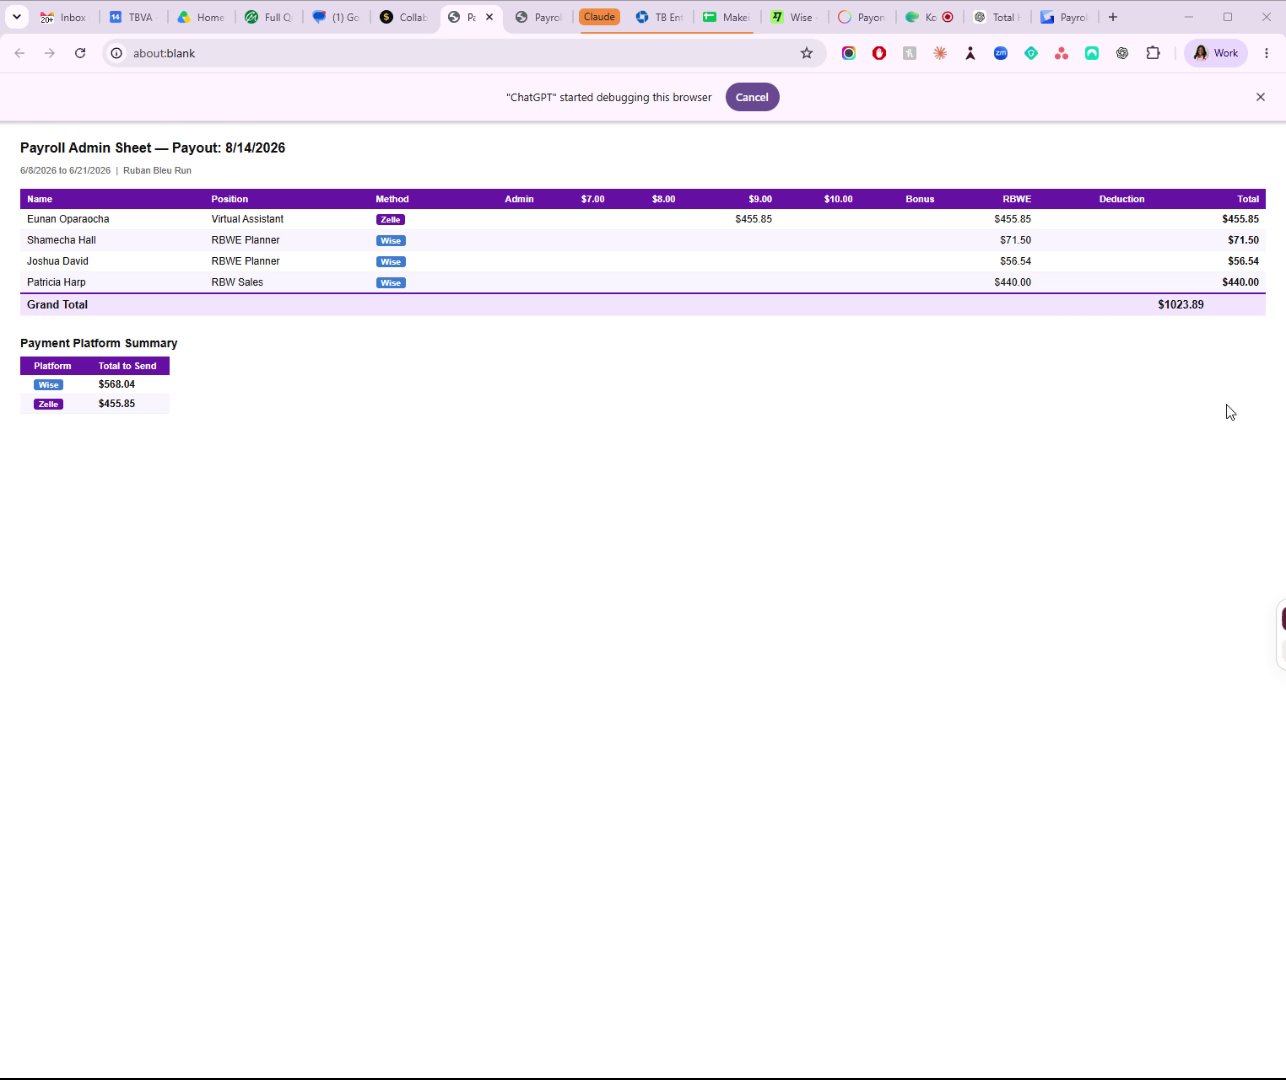Click the Zelle badge in Platform Summary

click(x=48, y=404)
